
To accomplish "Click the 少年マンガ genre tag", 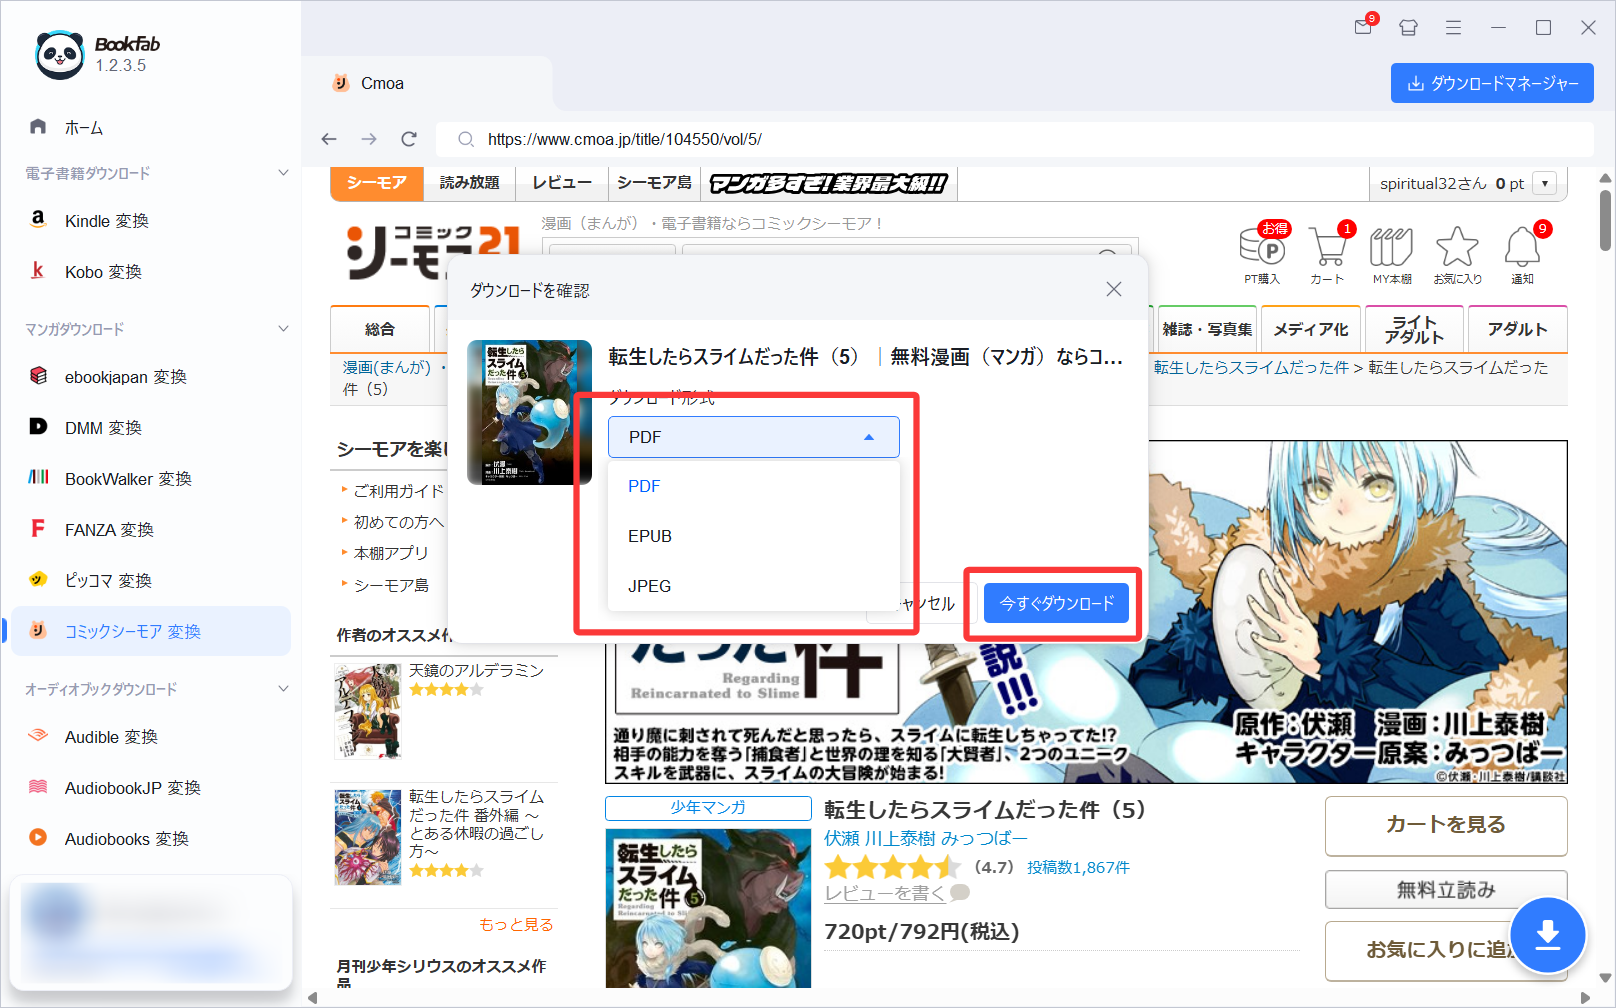I will click(x=708, y=808).
